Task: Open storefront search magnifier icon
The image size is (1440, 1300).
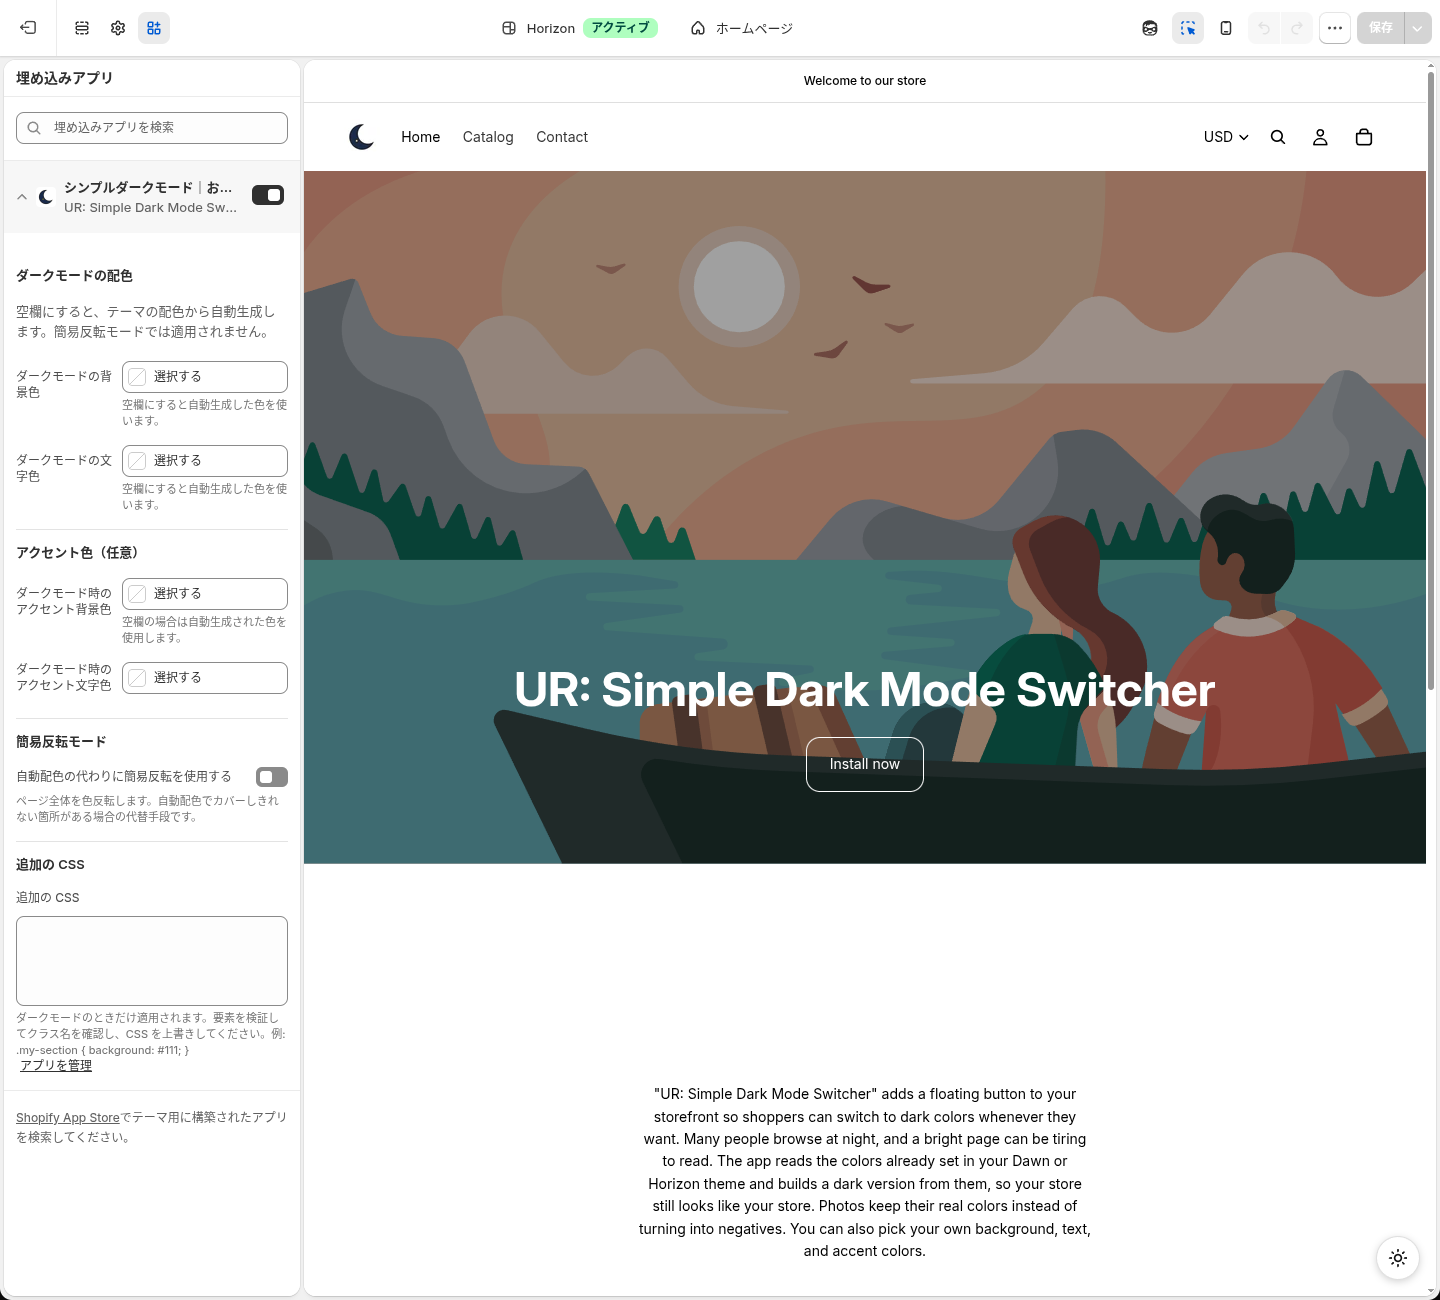Action: coord(1278,137)
